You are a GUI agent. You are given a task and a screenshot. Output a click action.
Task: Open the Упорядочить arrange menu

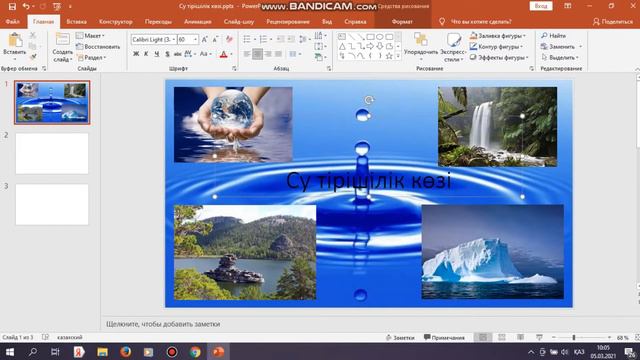pyautogui.click(x=421, y=47)
